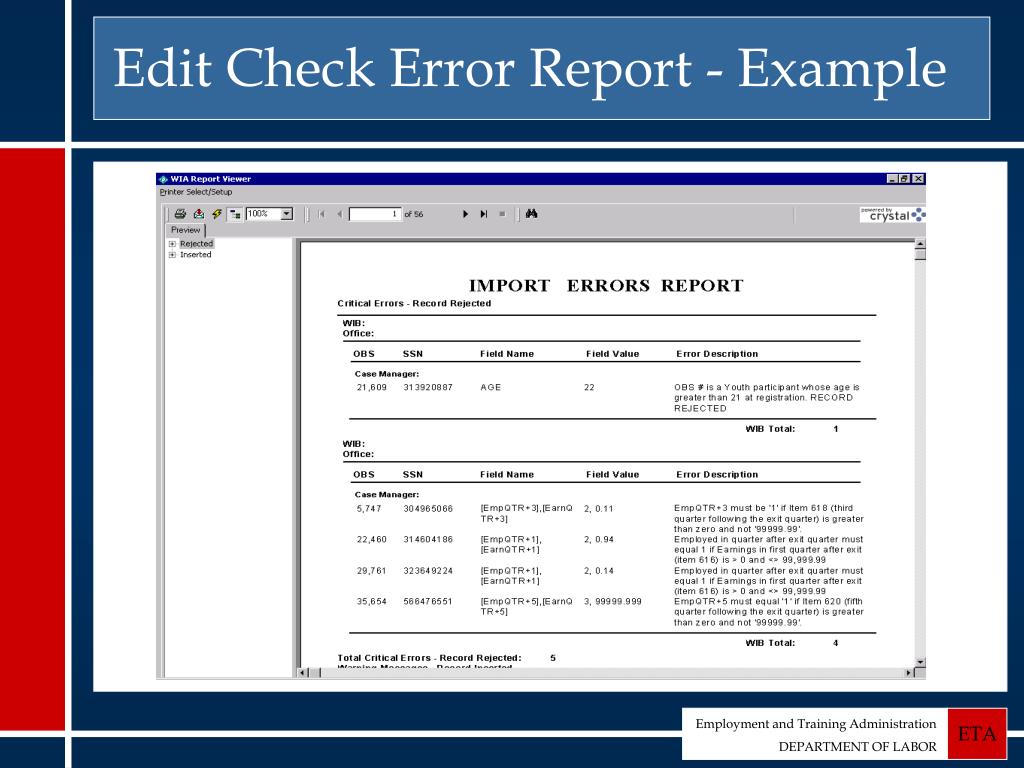The image size is (1024, 768).
Task: Select the Preview tab
Action: pyautogui.click(x=185, y=230)
